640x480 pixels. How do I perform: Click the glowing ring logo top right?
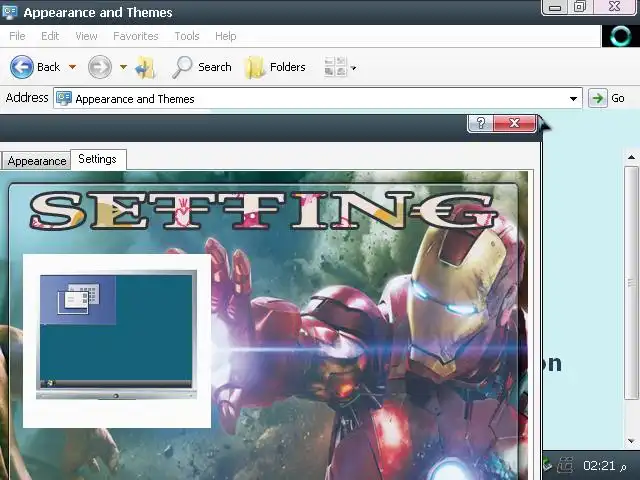click(x=620, y=36)
